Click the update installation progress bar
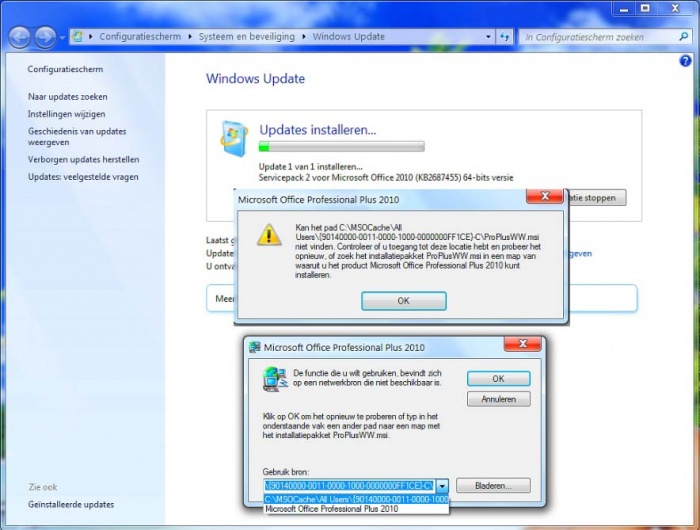Viewport: 700px width, 530px height. pos(342,146)
